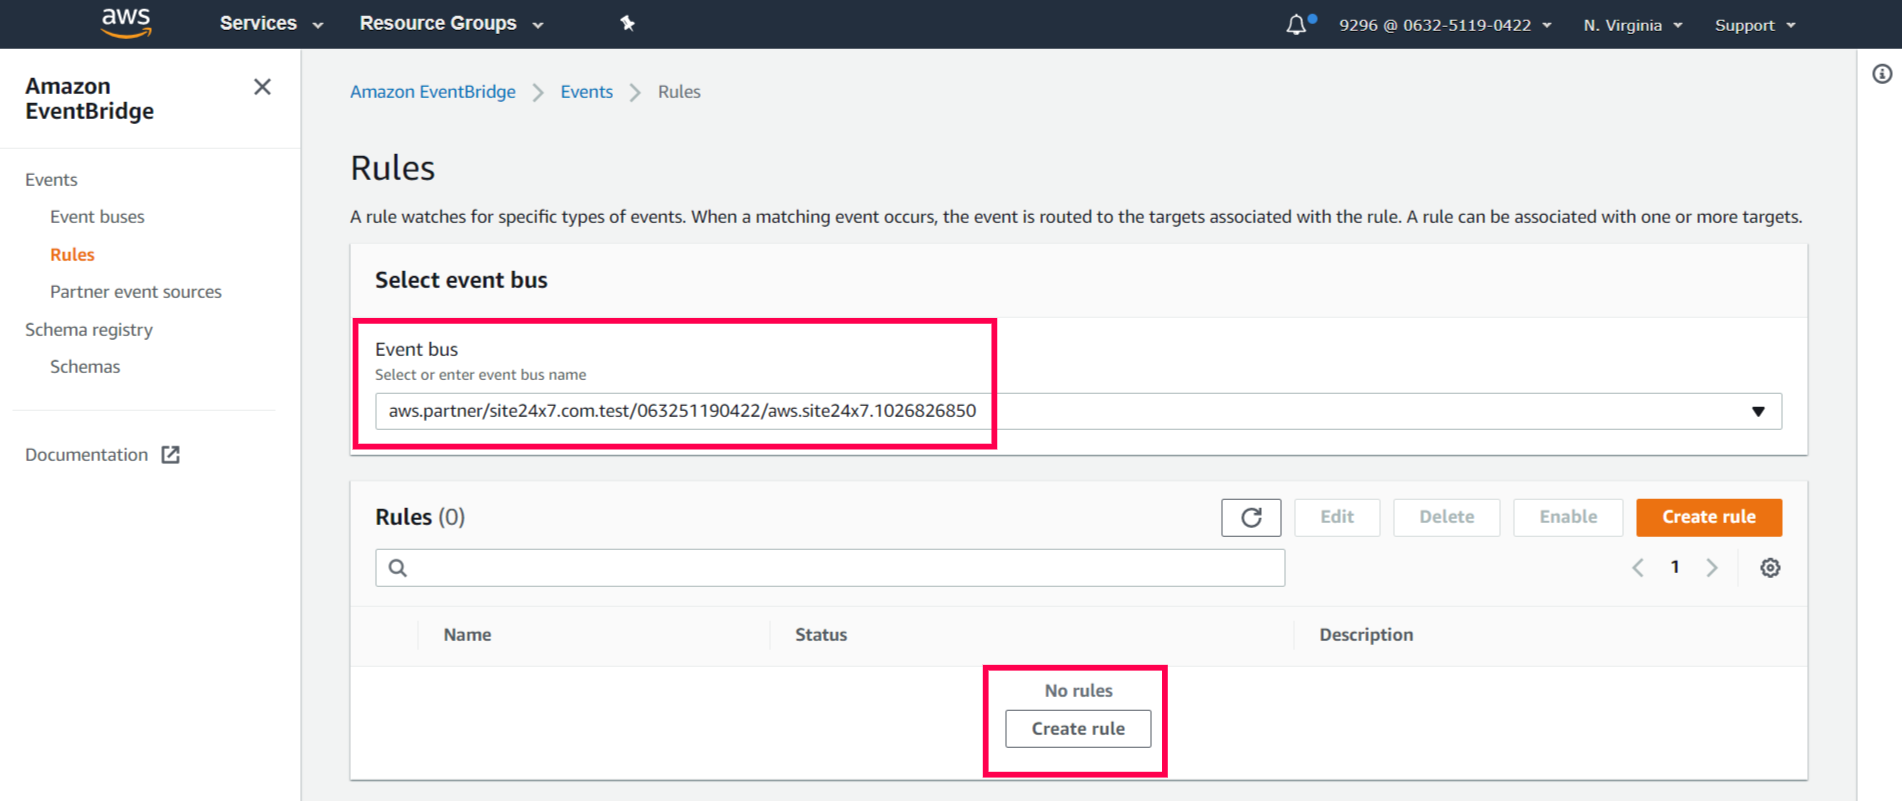Click the rules search field
The image size is (1902, 801).
point(830,568)
